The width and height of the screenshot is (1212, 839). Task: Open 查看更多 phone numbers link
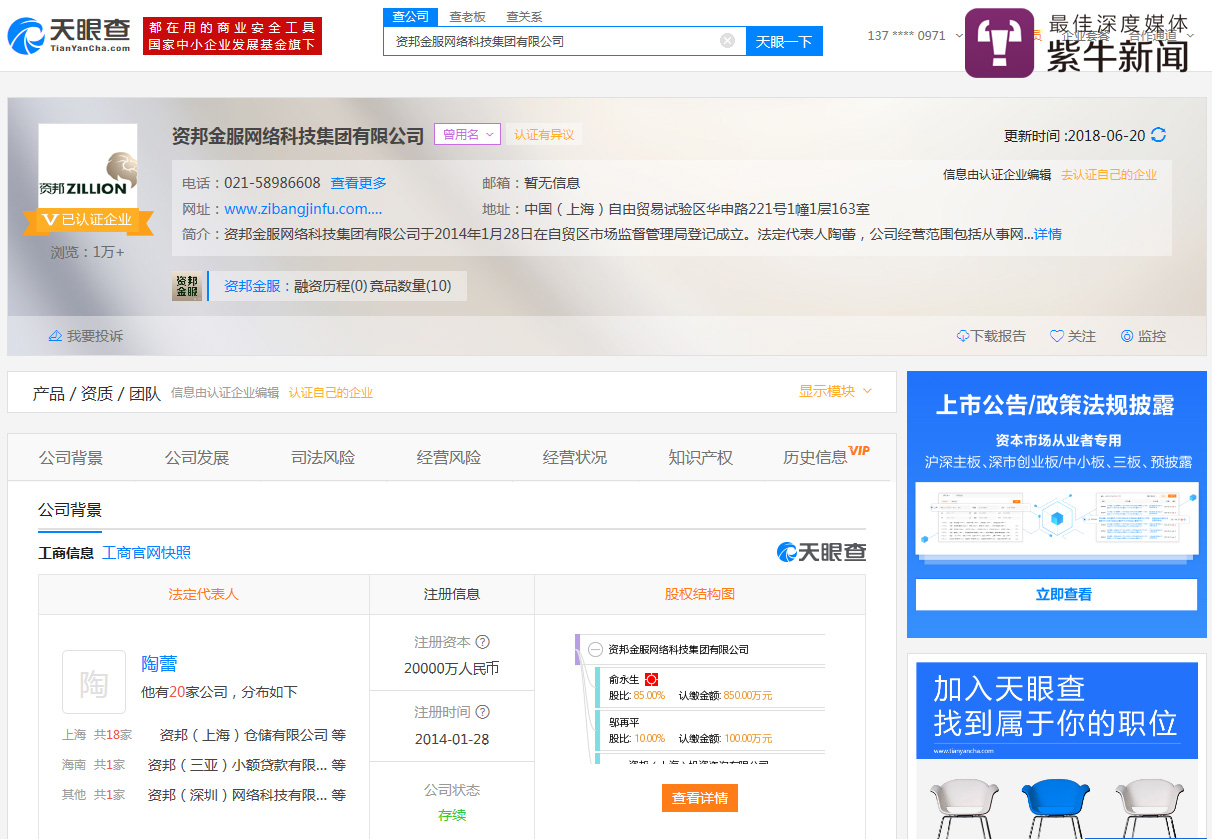[358, 183]
